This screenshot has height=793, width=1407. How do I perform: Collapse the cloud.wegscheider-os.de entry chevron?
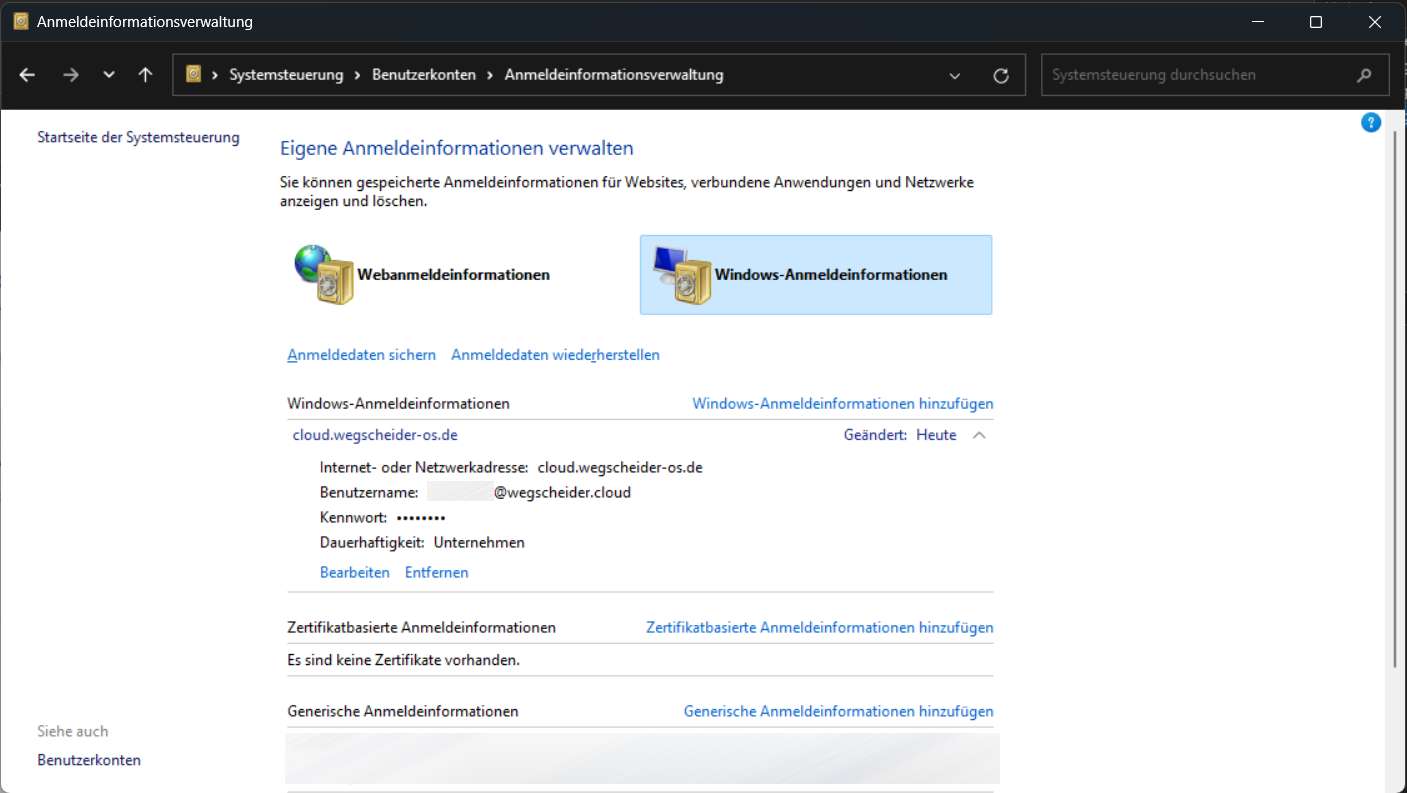point(979,435)
